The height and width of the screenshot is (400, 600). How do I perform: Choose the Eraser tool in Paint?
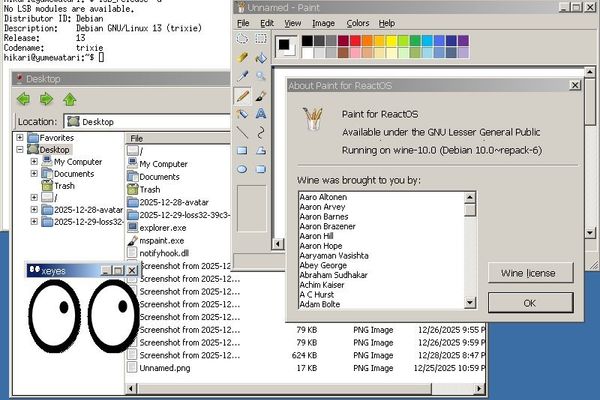pyautogui.click(x=242, y=57)
